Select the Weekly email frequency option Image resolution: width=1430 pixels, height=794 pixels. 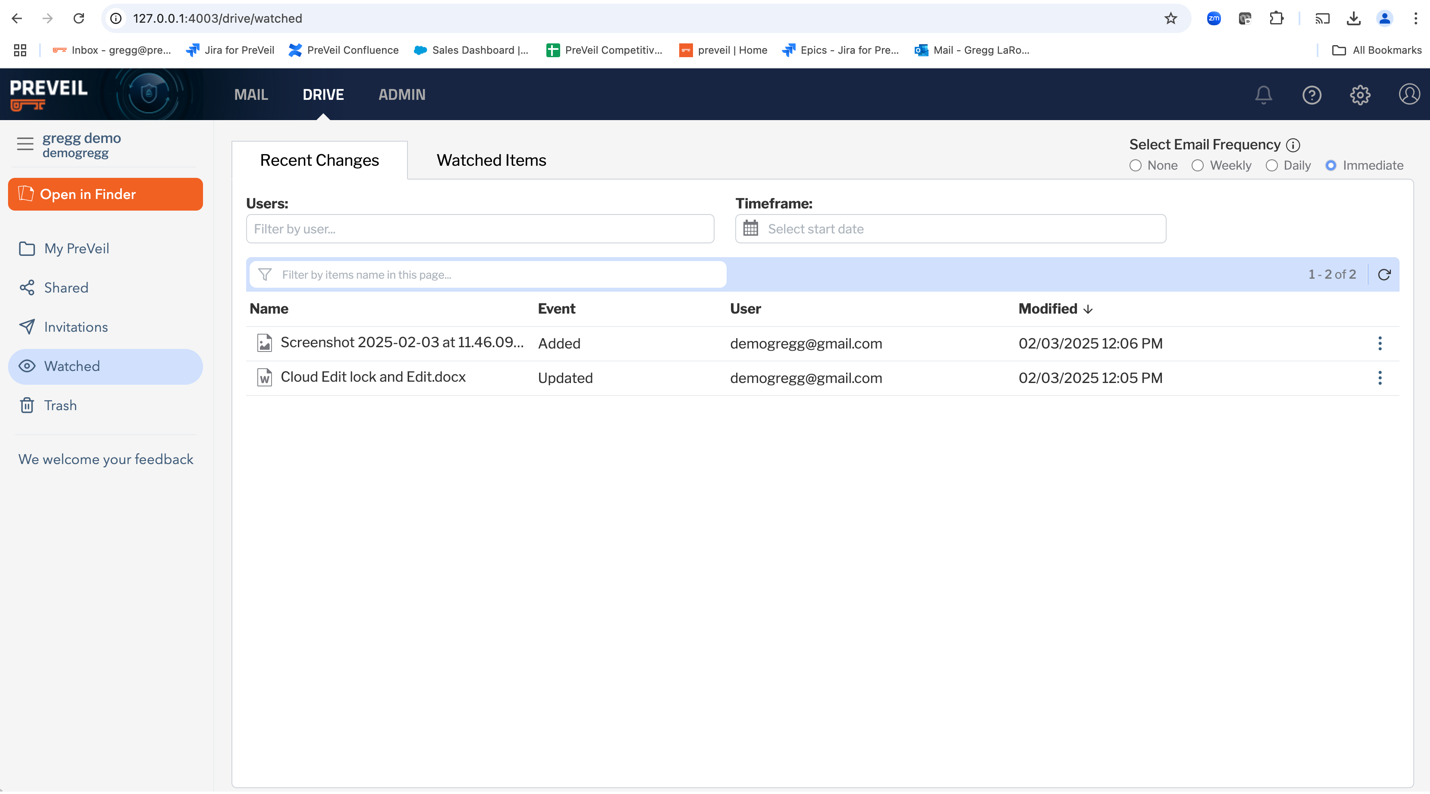(1197, 166)
